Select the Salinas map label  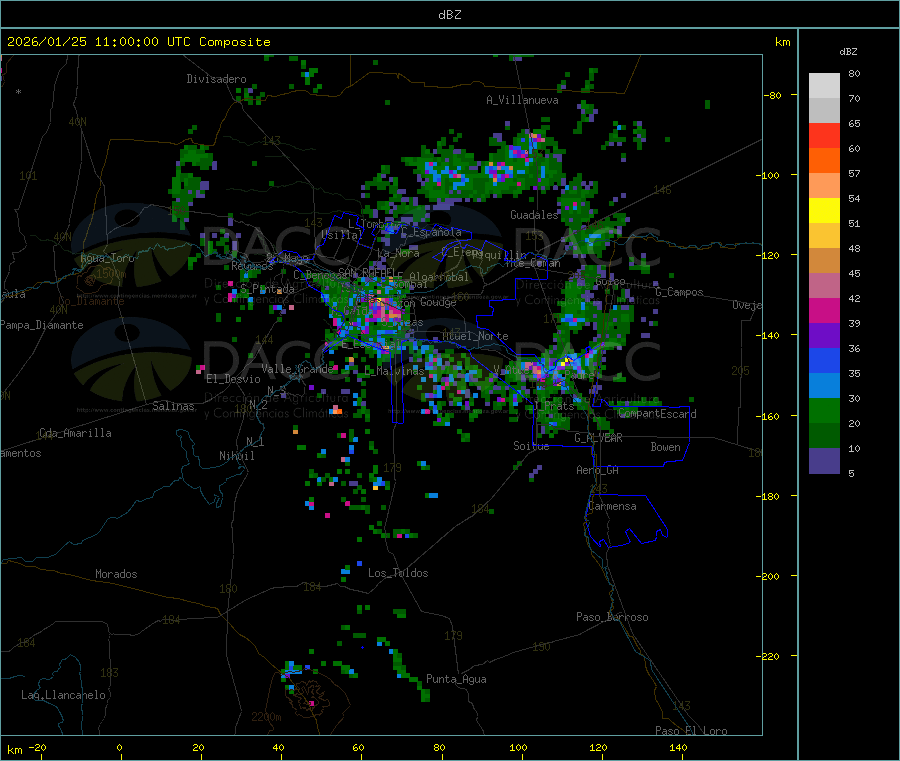pos(173,406)
